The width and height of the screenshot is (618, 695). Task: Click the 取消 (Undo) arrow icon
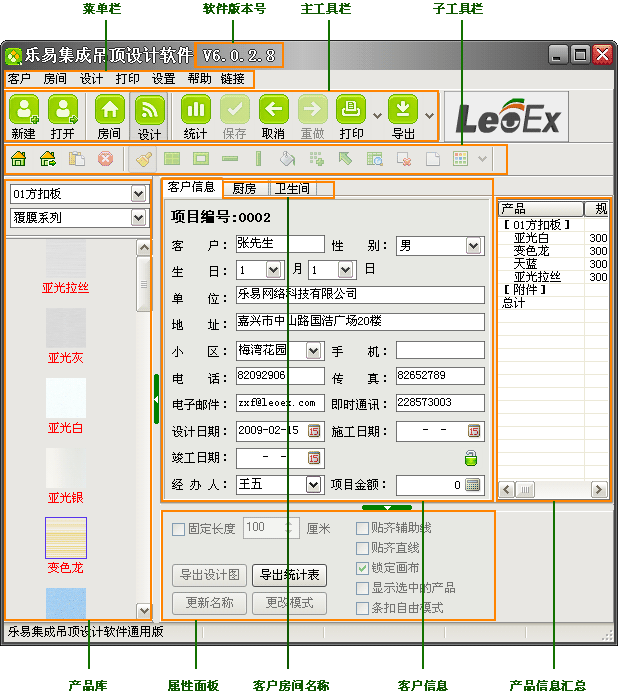click(273, 110)
